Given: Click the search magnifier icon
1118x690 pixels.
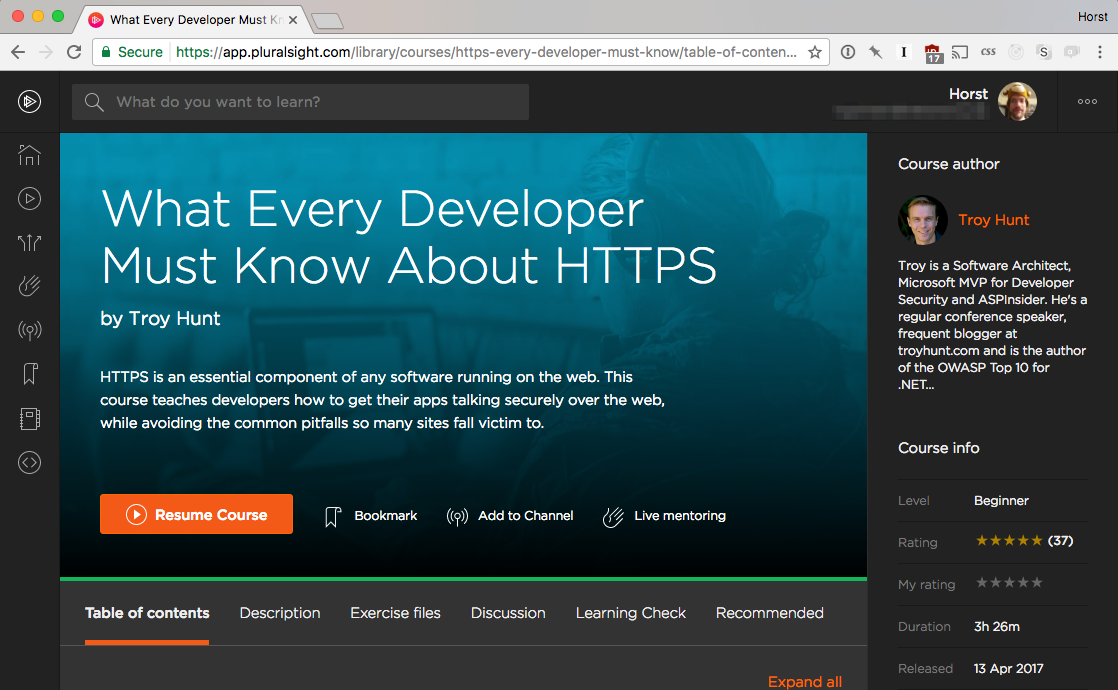Looking at the screenshot, I should pyautogui.click(x=94, y=102).
